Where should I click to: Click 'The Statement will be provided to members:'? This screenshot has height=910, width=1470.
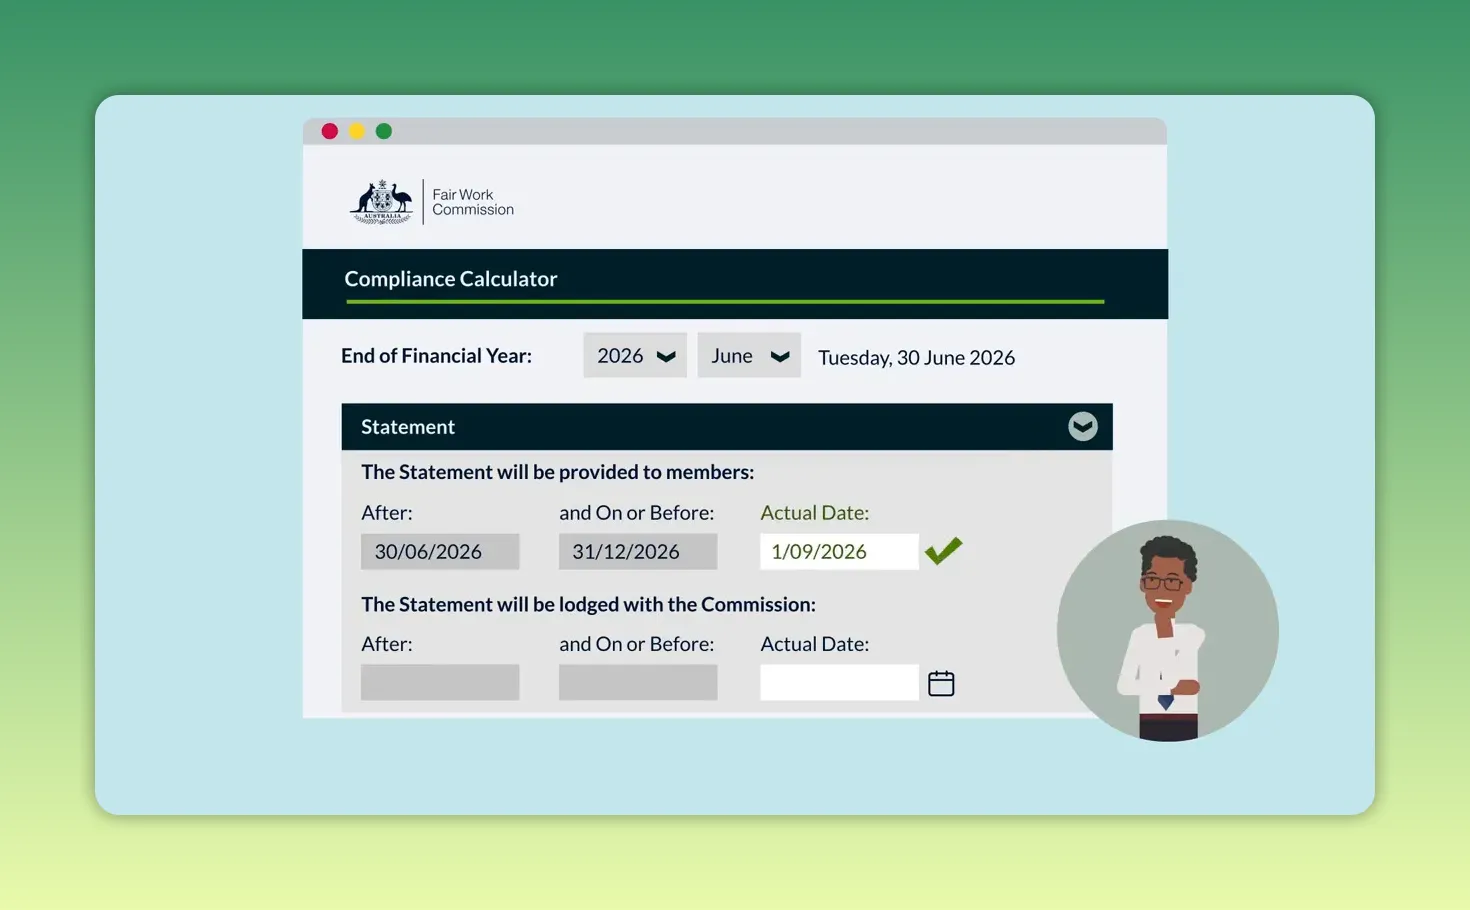[557, 472]
